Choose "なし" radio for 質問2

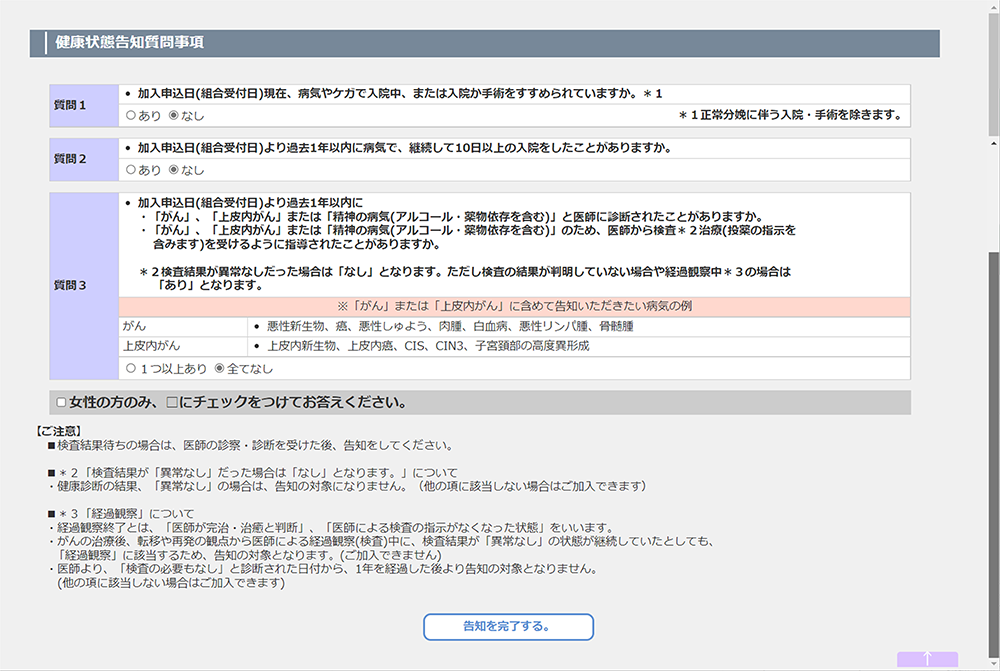click(x=173, y=171)
